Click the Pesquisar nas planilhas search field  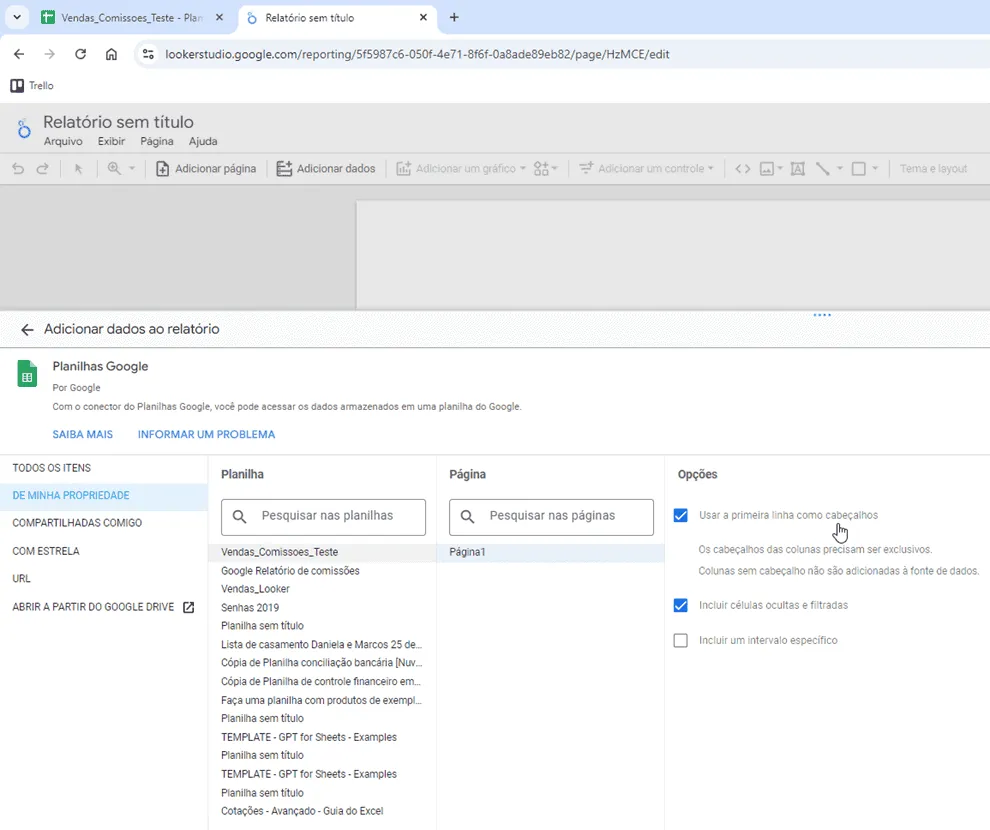(323, 517)
